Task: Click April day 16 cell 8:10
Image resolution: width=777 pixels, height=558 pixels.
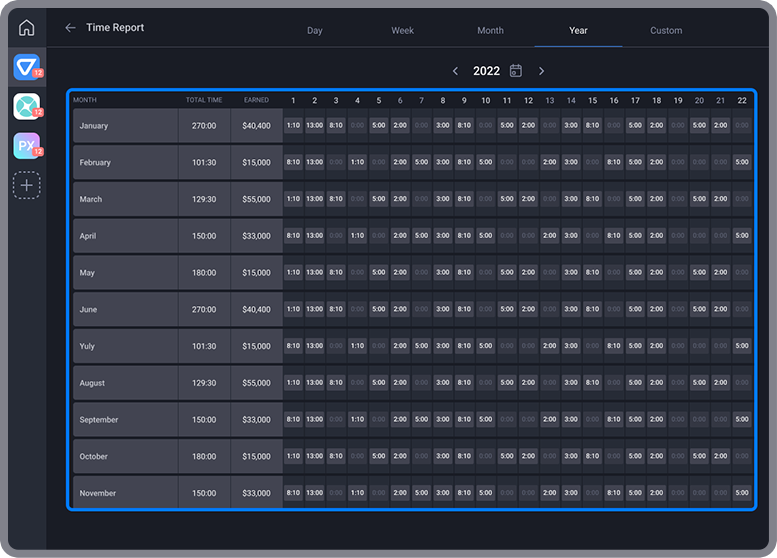Action: 614,235
